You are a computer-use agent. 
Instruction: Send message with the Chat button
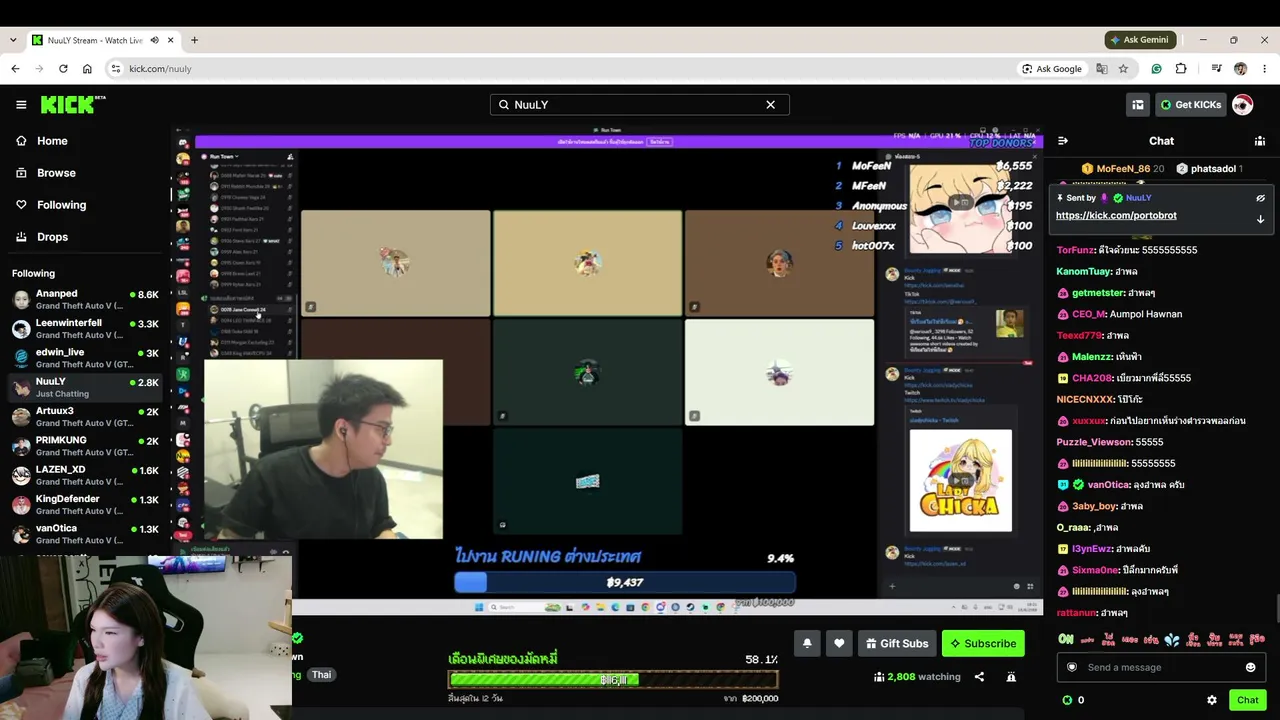tap(1247, 700)
